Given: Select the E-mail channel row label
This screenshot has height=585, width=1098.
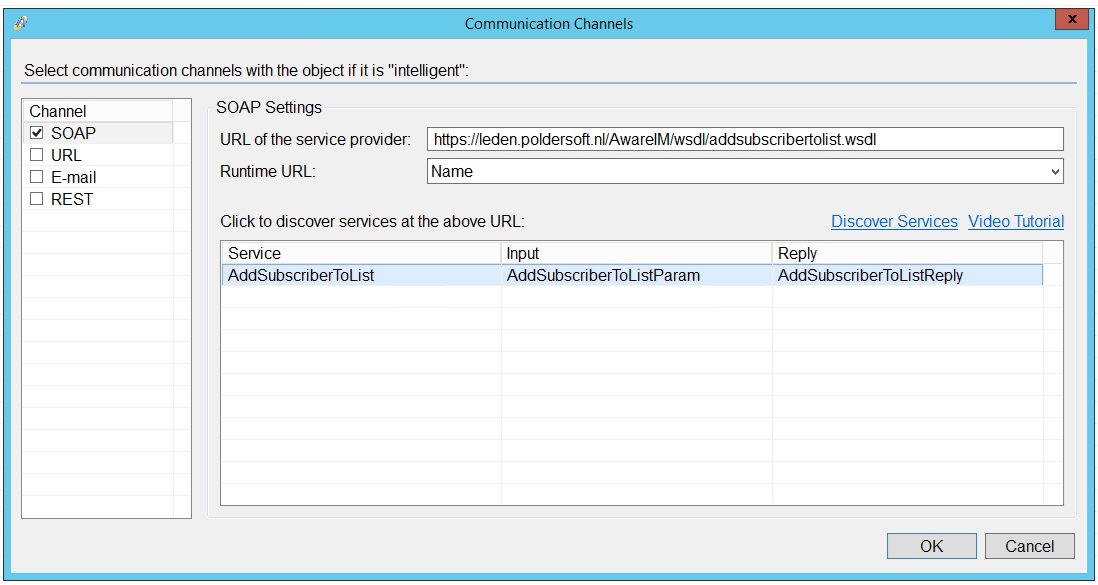Looking at the screenshot, I should click(x=74, y=177).
